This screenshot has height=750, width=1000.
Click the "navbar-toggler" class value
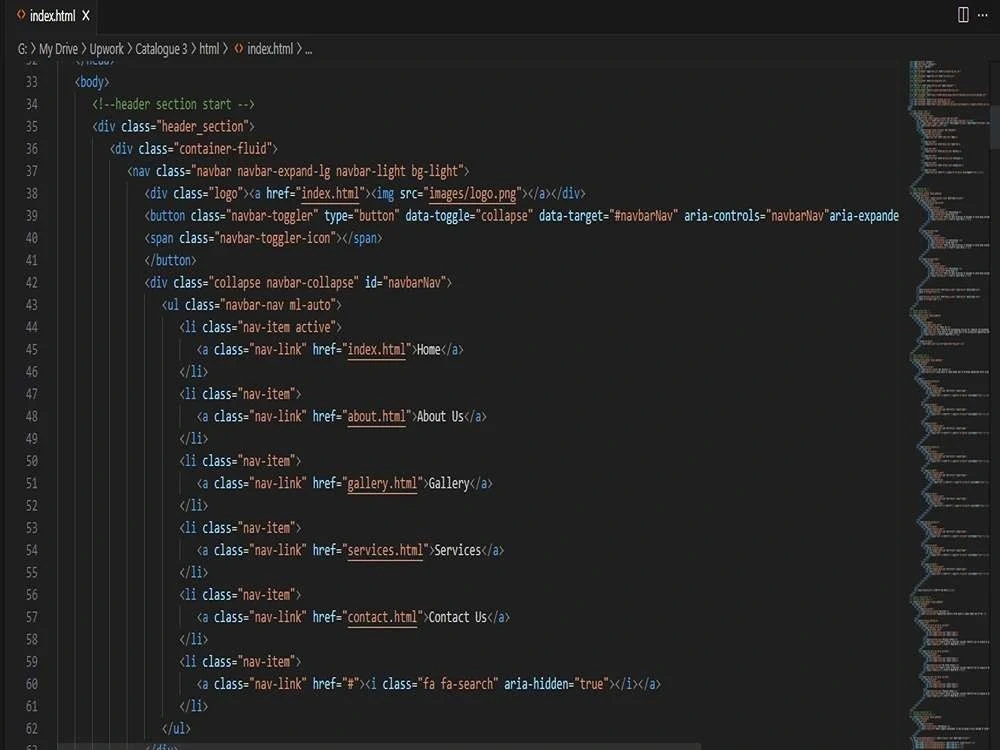pos(272,216)
